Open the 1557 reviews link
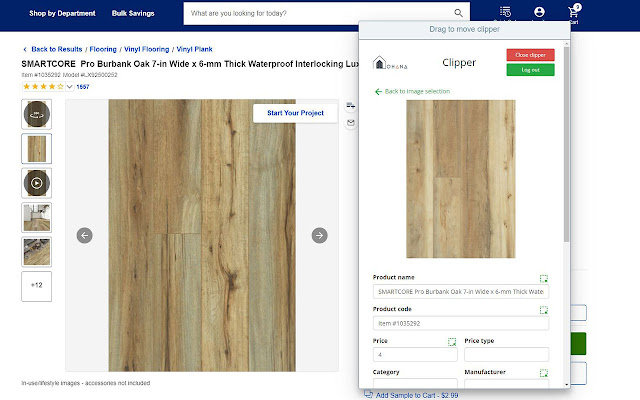The width and height of the screenshot is (640, 400). click(82, 87)
